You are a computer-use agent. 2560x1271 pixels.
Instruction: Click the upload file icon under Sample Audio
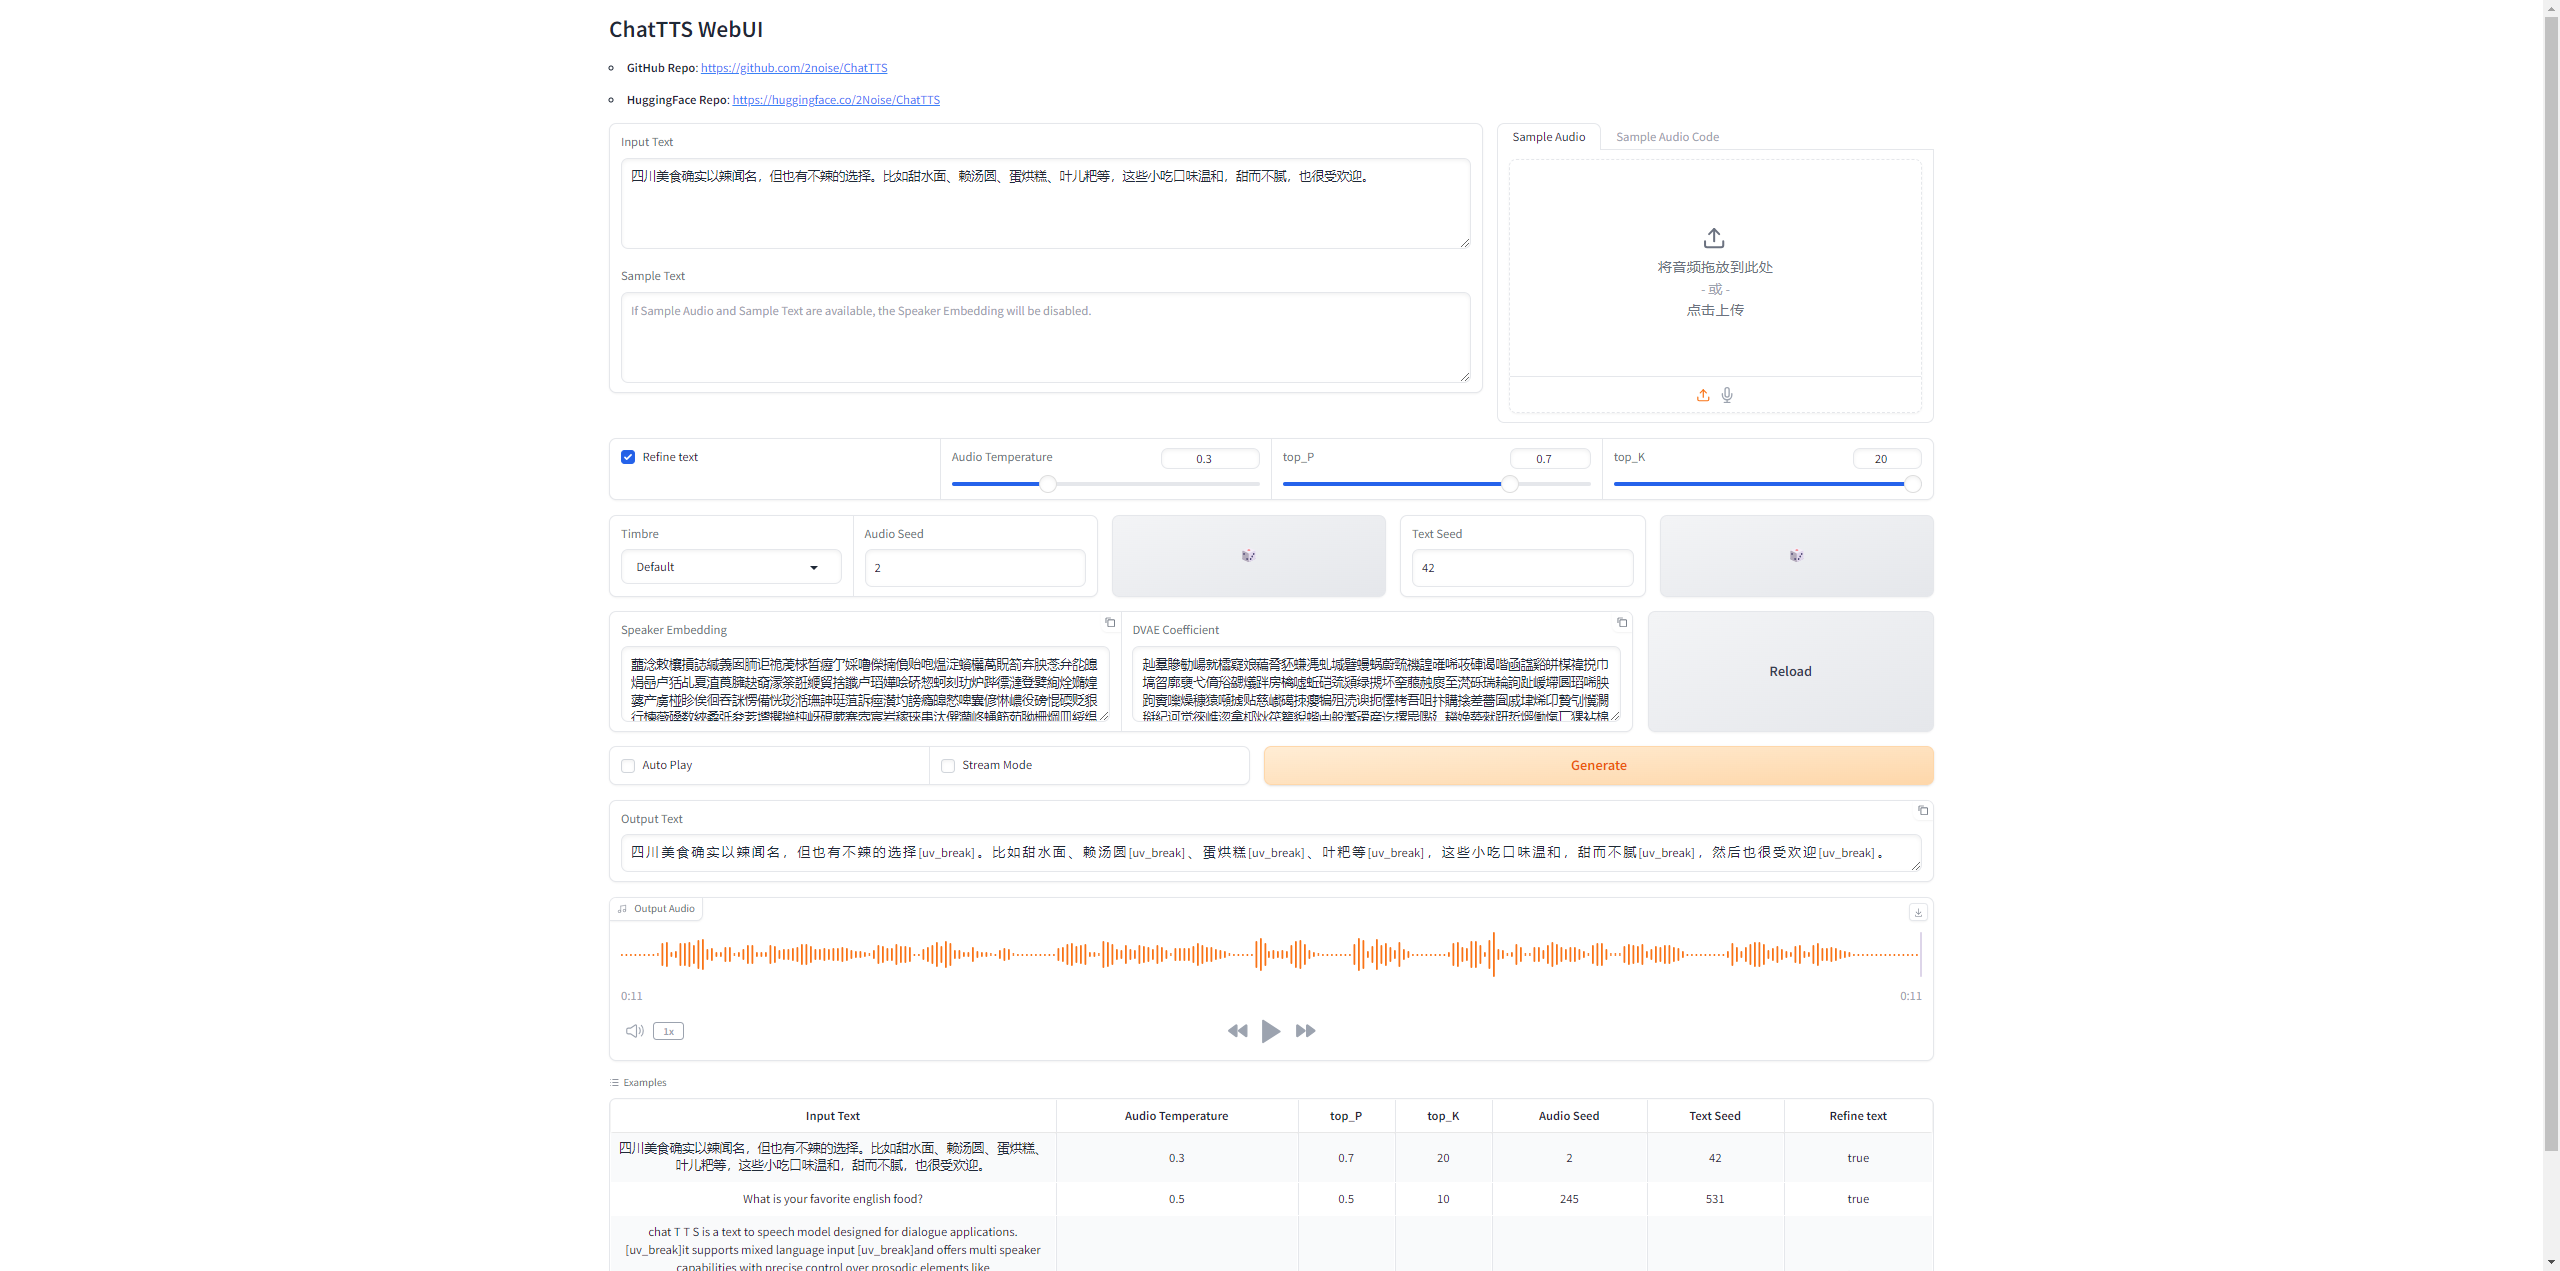pos(1703,395)
